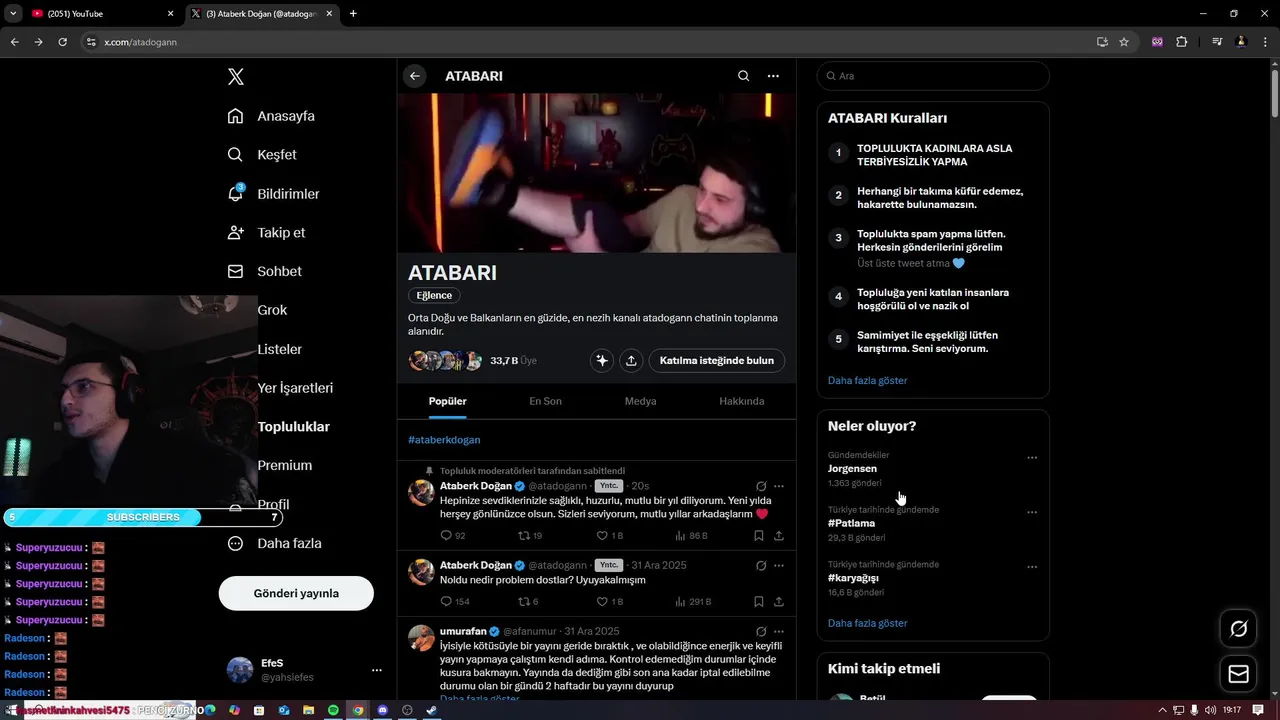
Task: Open Chrome three-dot menu
Action: click(1265, 42)
